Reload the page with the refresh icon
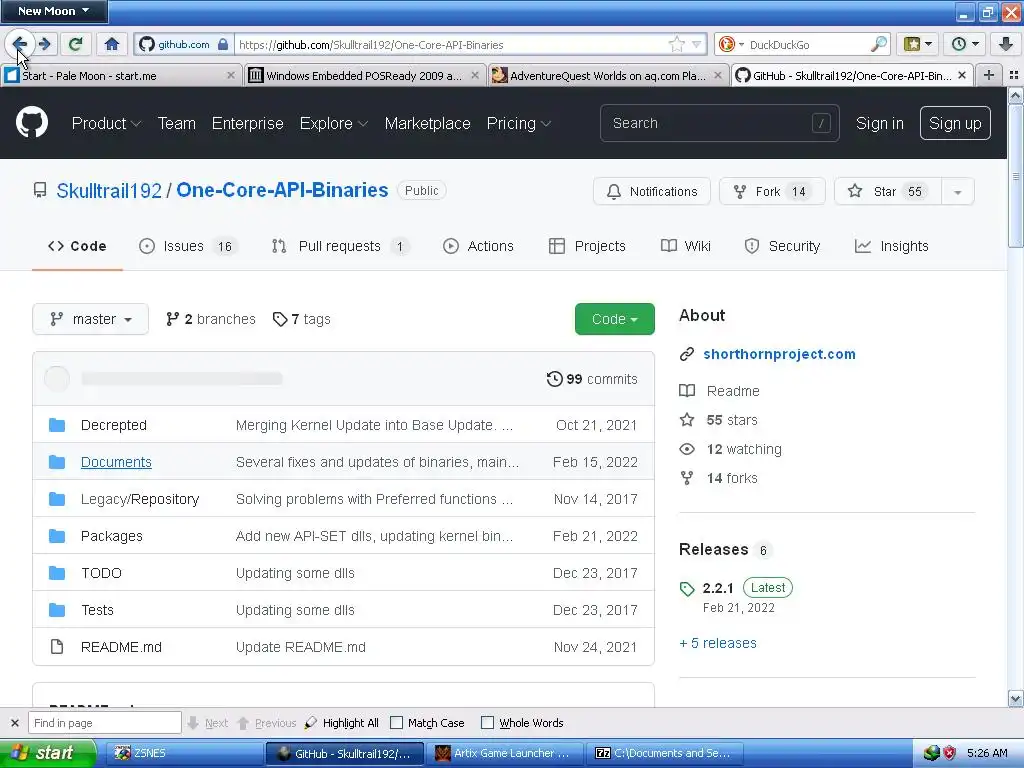Image resolution: width=1024 pixels, height=768 pixels. coord(76,44)
